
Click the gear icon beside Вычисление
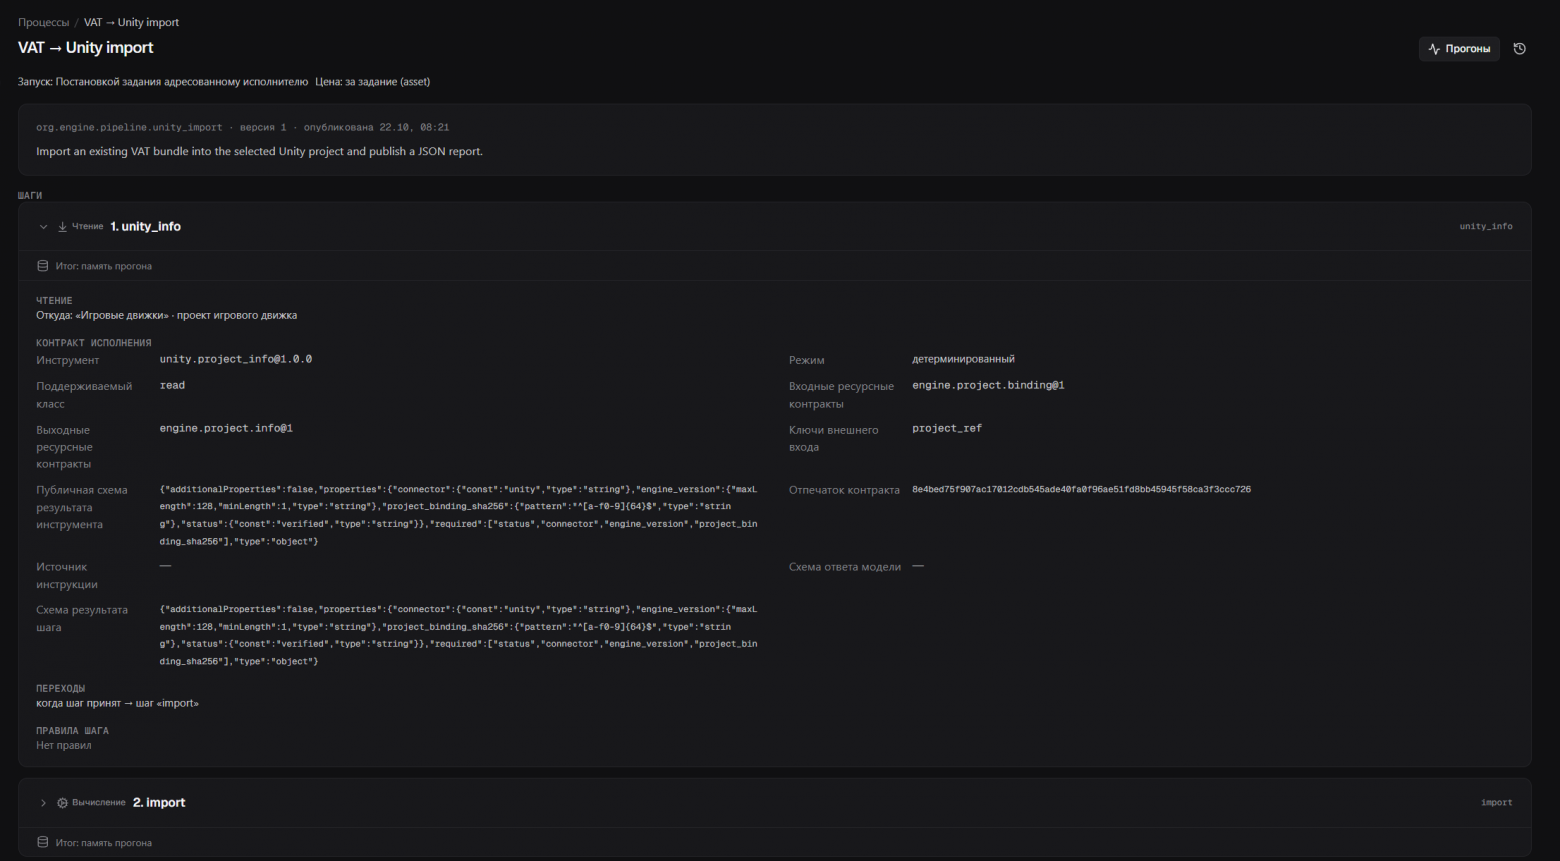[62, 803]
